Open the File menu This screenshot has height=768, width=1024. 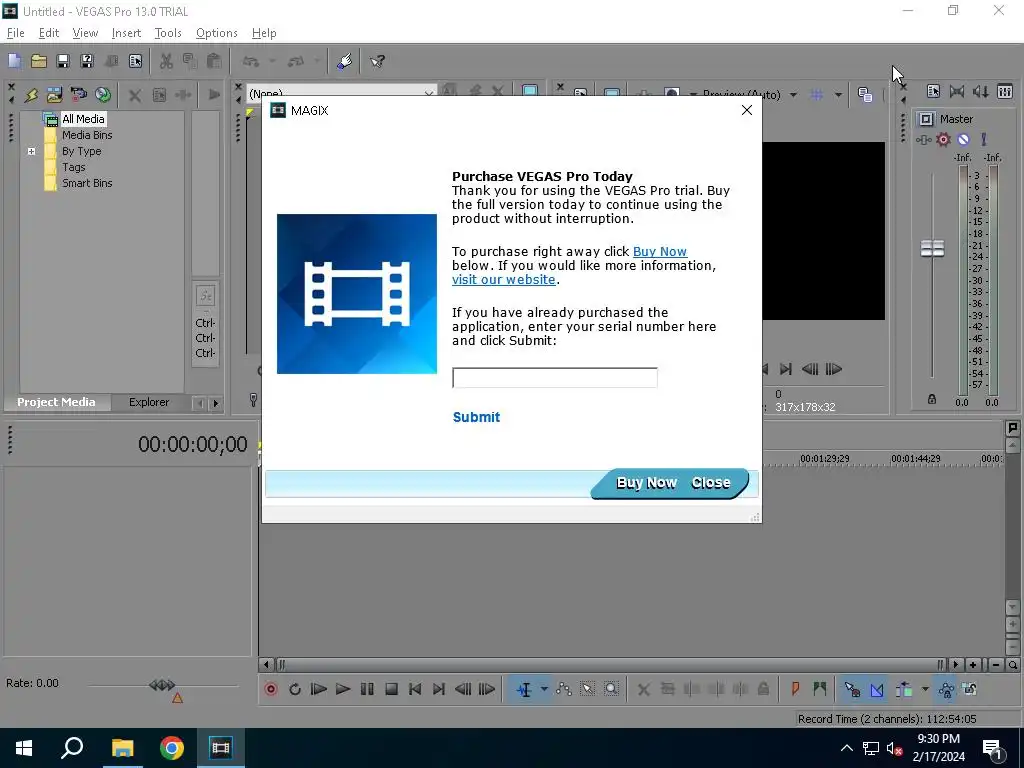15,33
